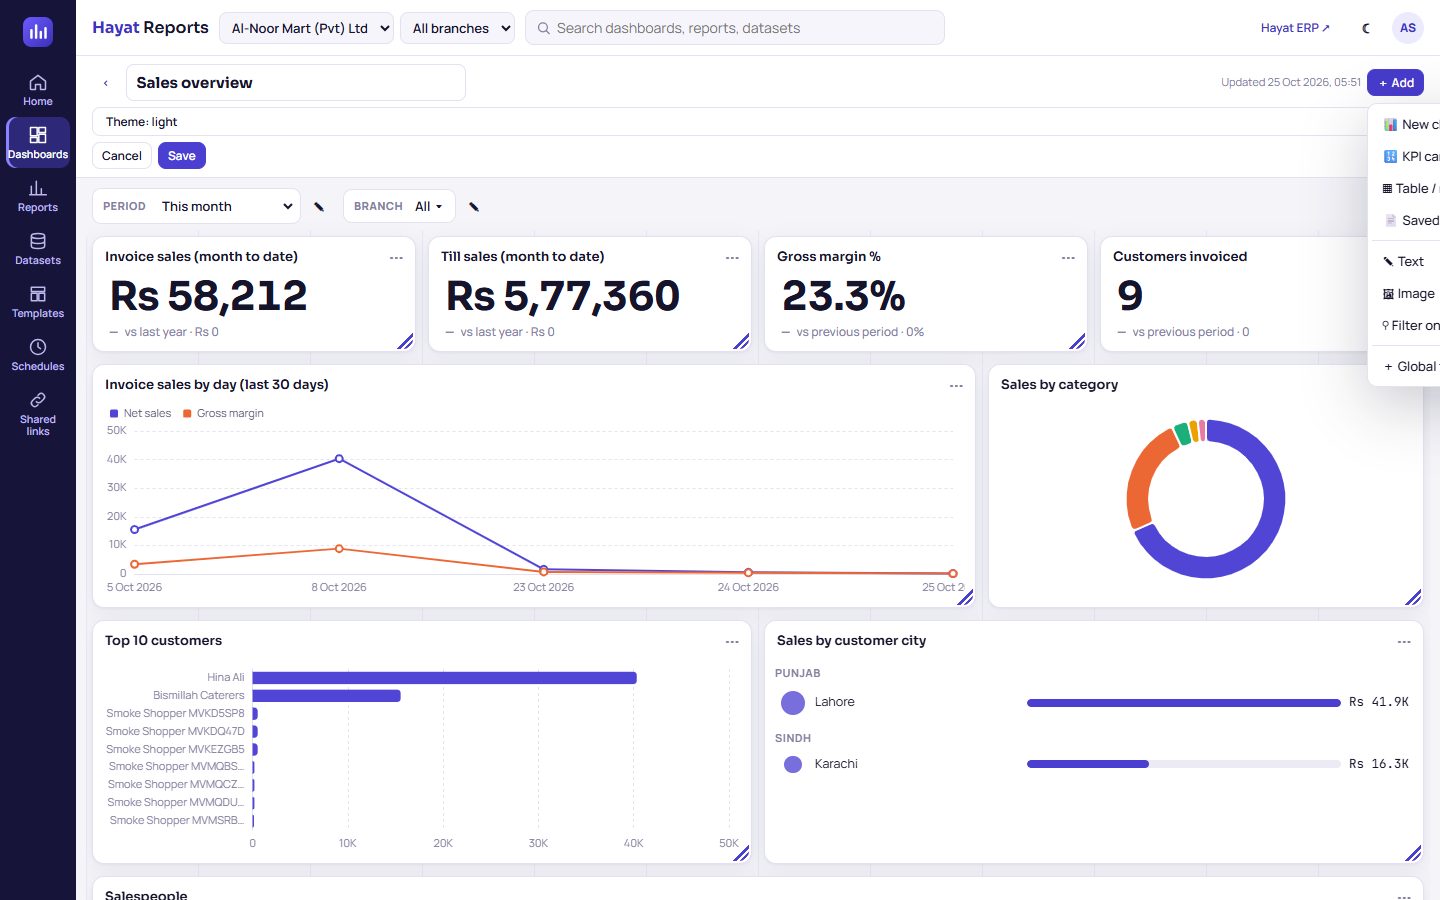The height and width of the screenshot is (900, 1440).
Task: Open Reports in the sidebar
Action: (38, 196)
